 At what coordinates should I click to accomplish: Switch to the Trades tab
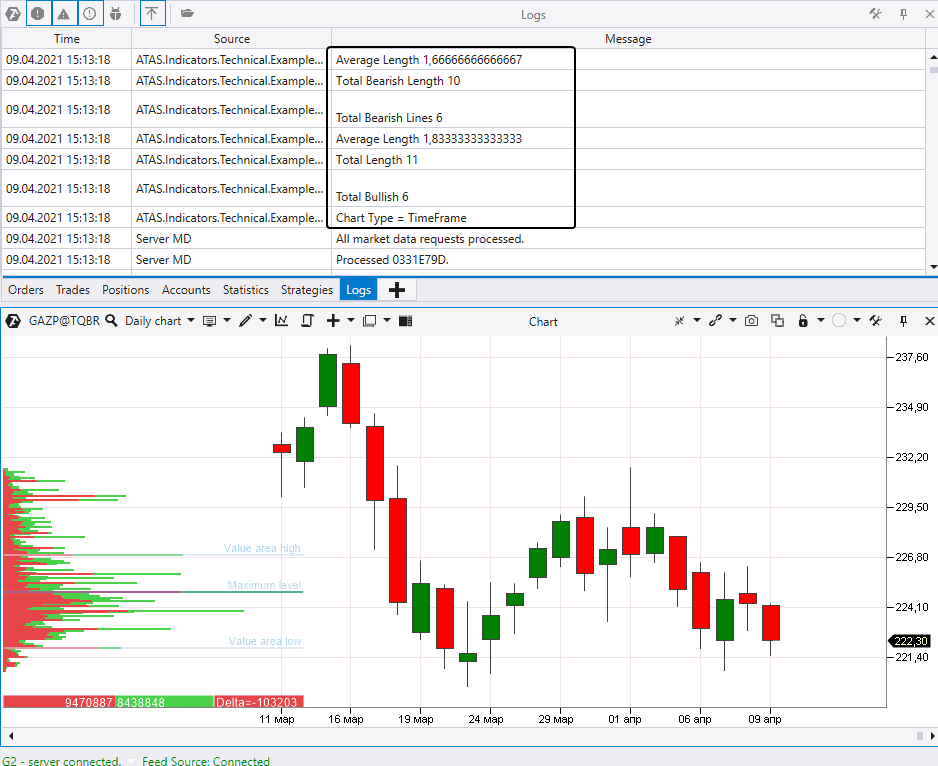pos(73,290)
